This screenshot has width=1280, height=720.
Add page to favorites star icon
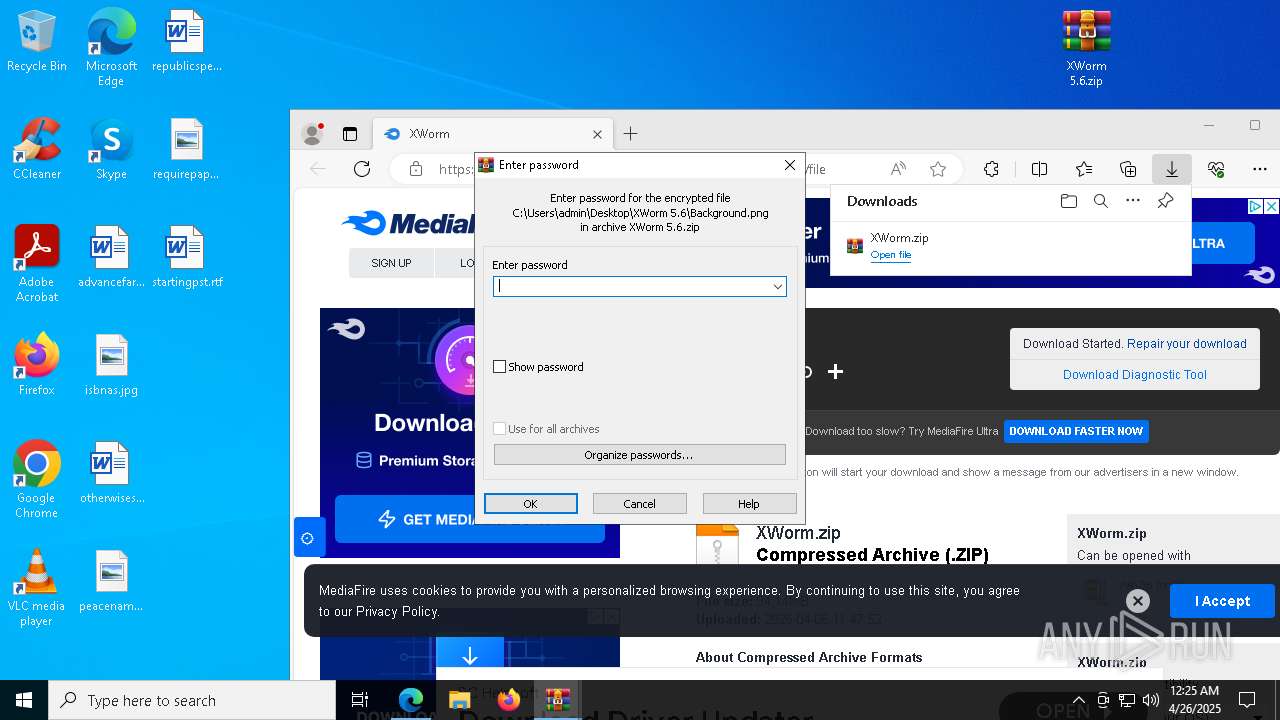pyautogui.click(x=938, y=169)
